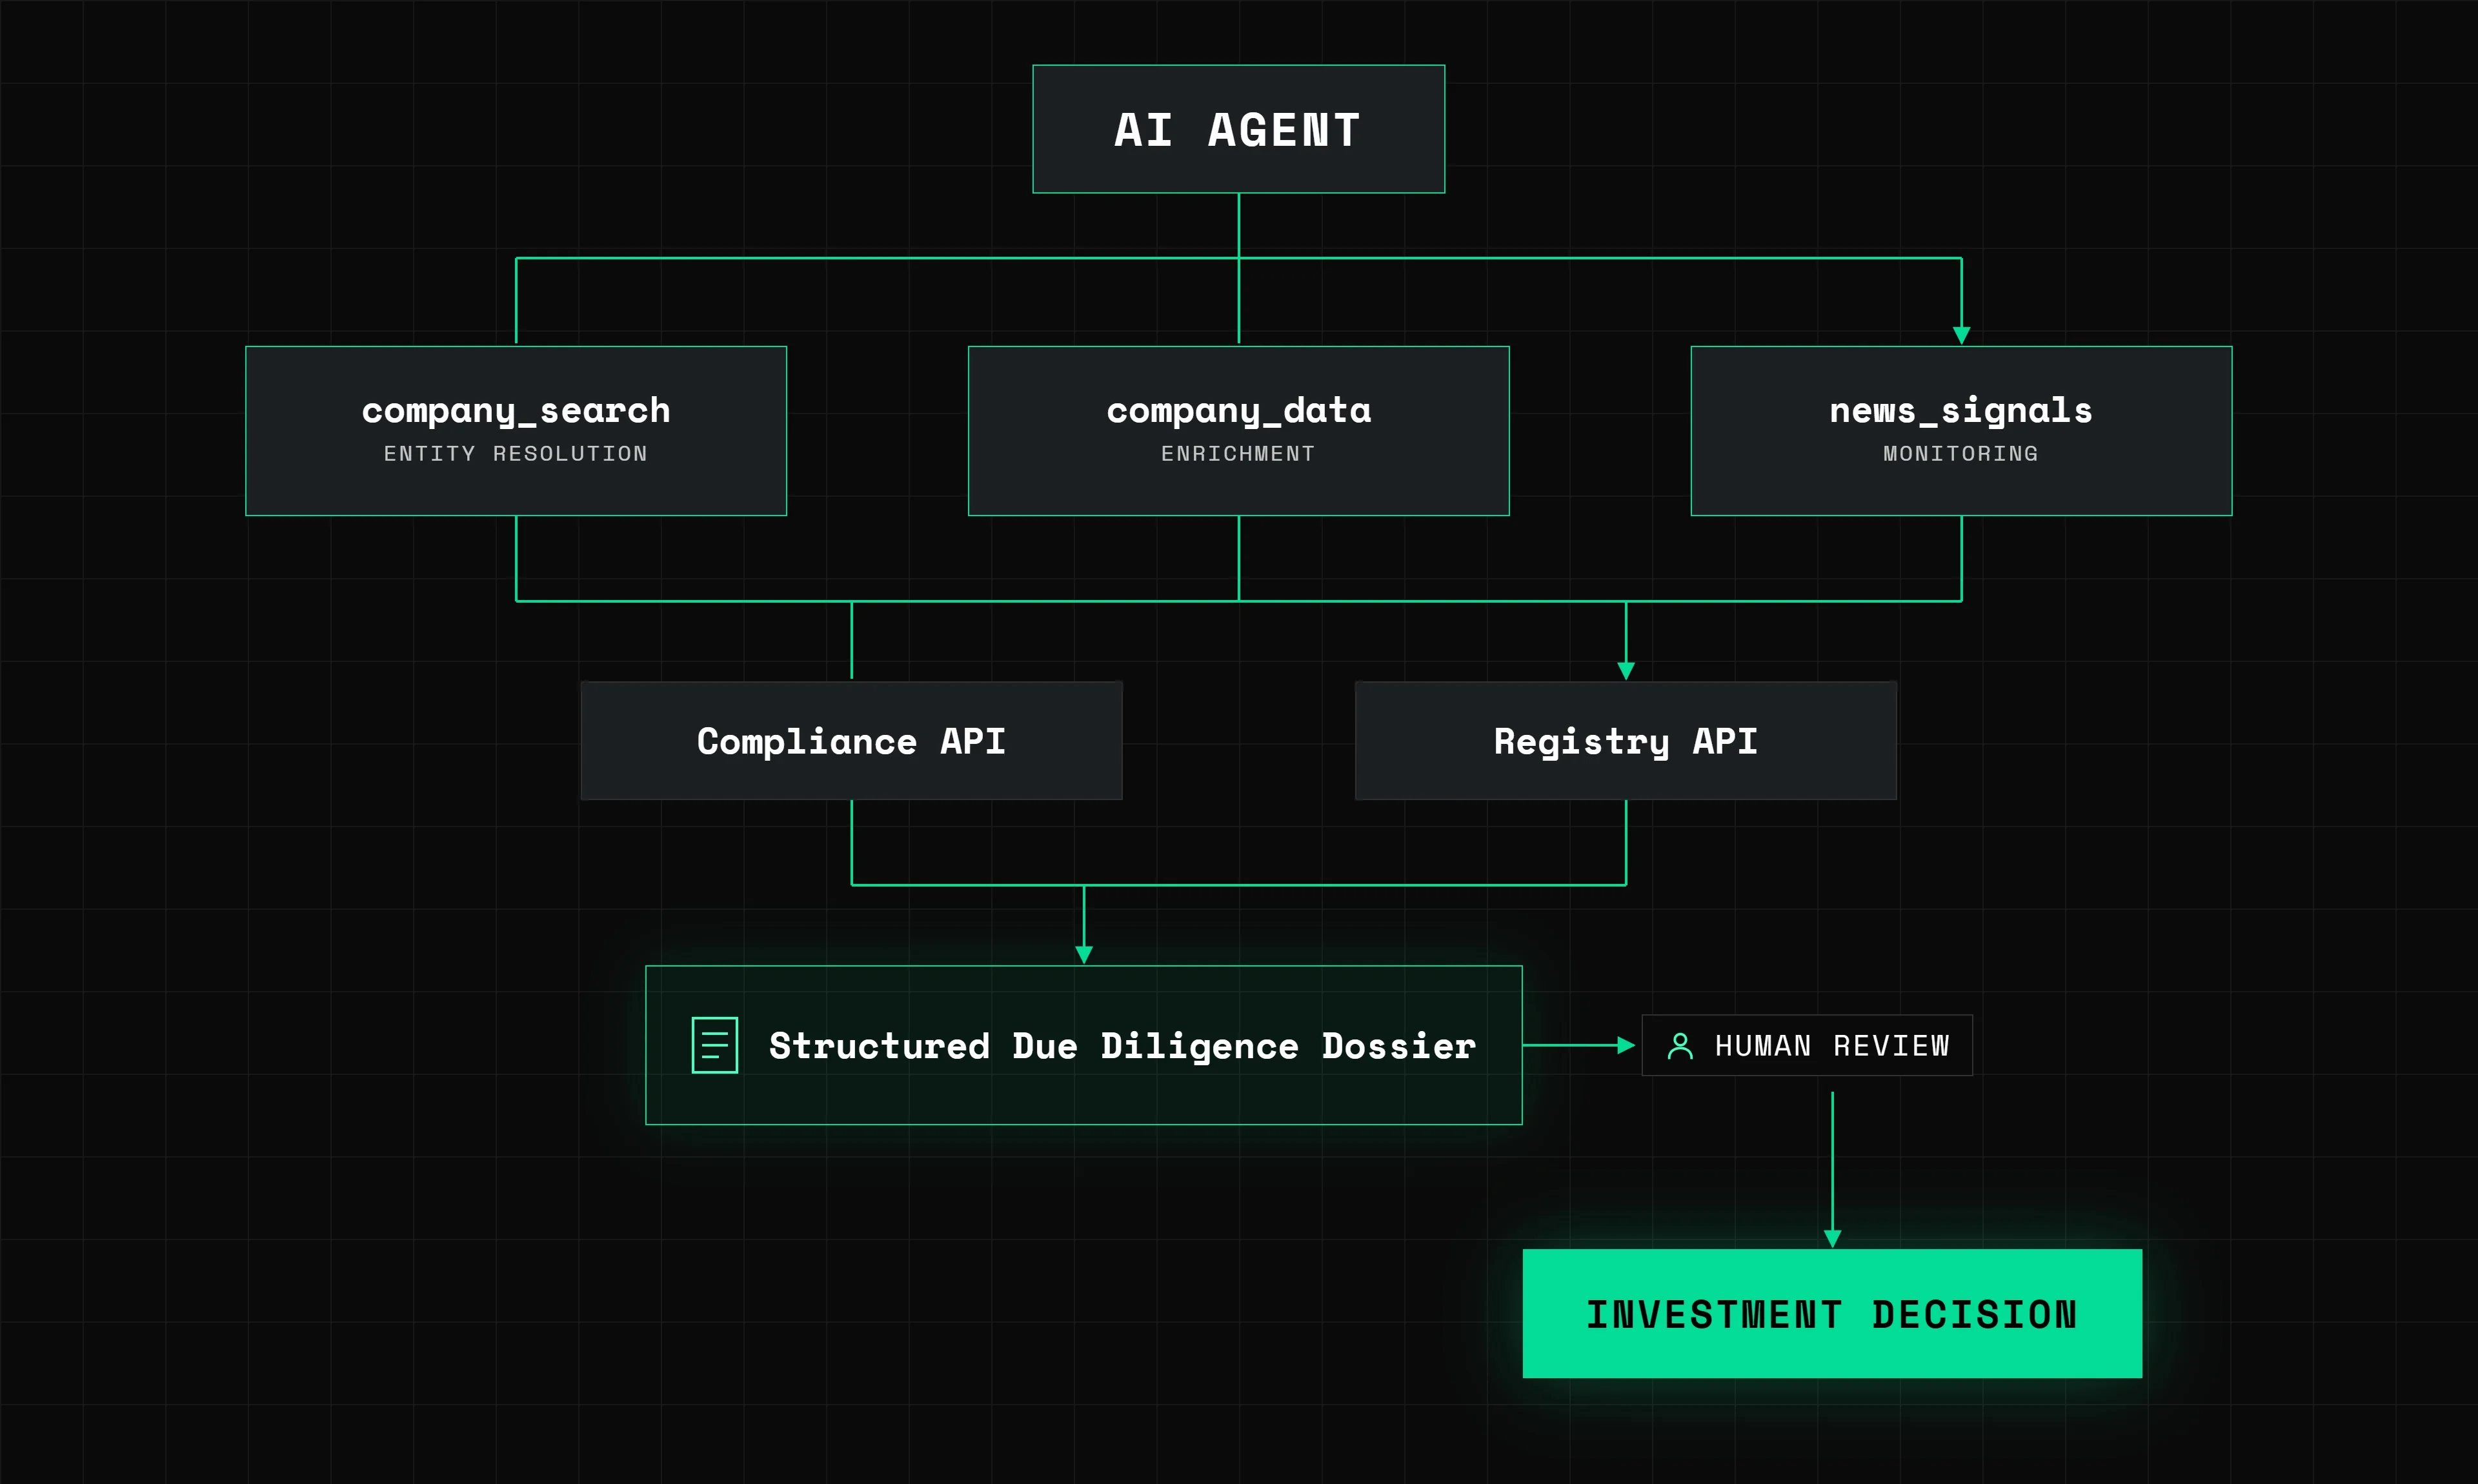
Task: Click the INVESTMENT DECISION button
Action: click(x=1832, y=1314)
